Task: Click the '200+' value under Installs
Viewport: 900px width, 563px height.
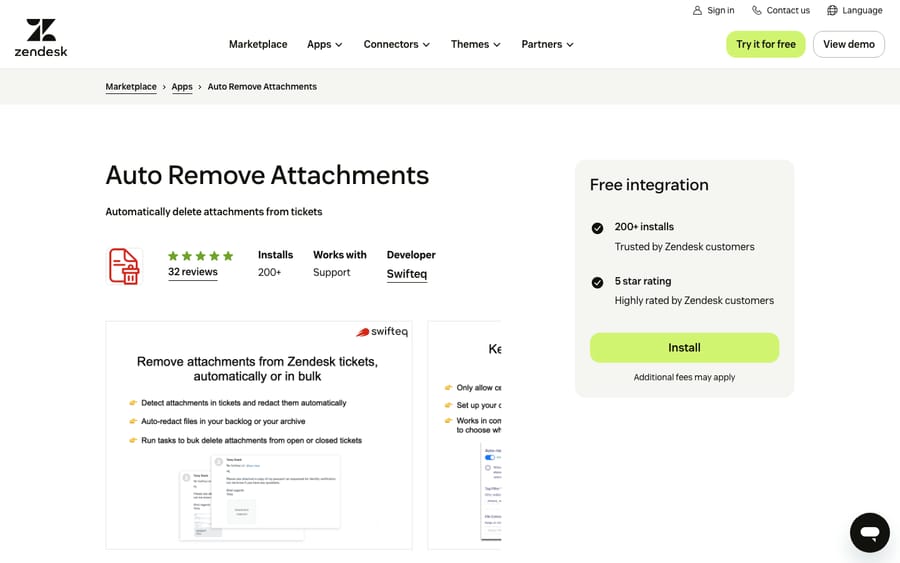Action: [x=269, y=273]
